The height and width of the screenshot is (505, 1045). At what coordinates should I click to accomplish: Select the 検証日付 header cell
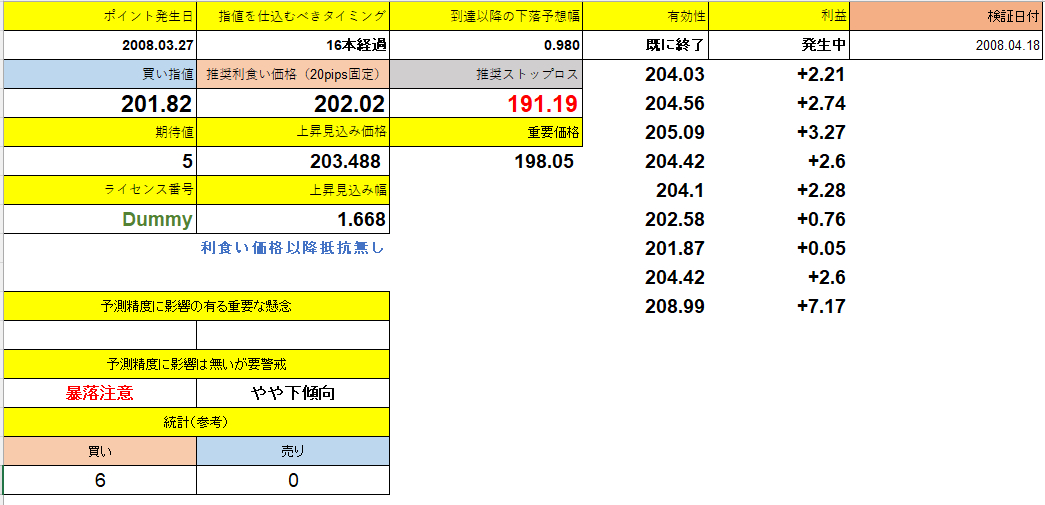click(948, 17)
